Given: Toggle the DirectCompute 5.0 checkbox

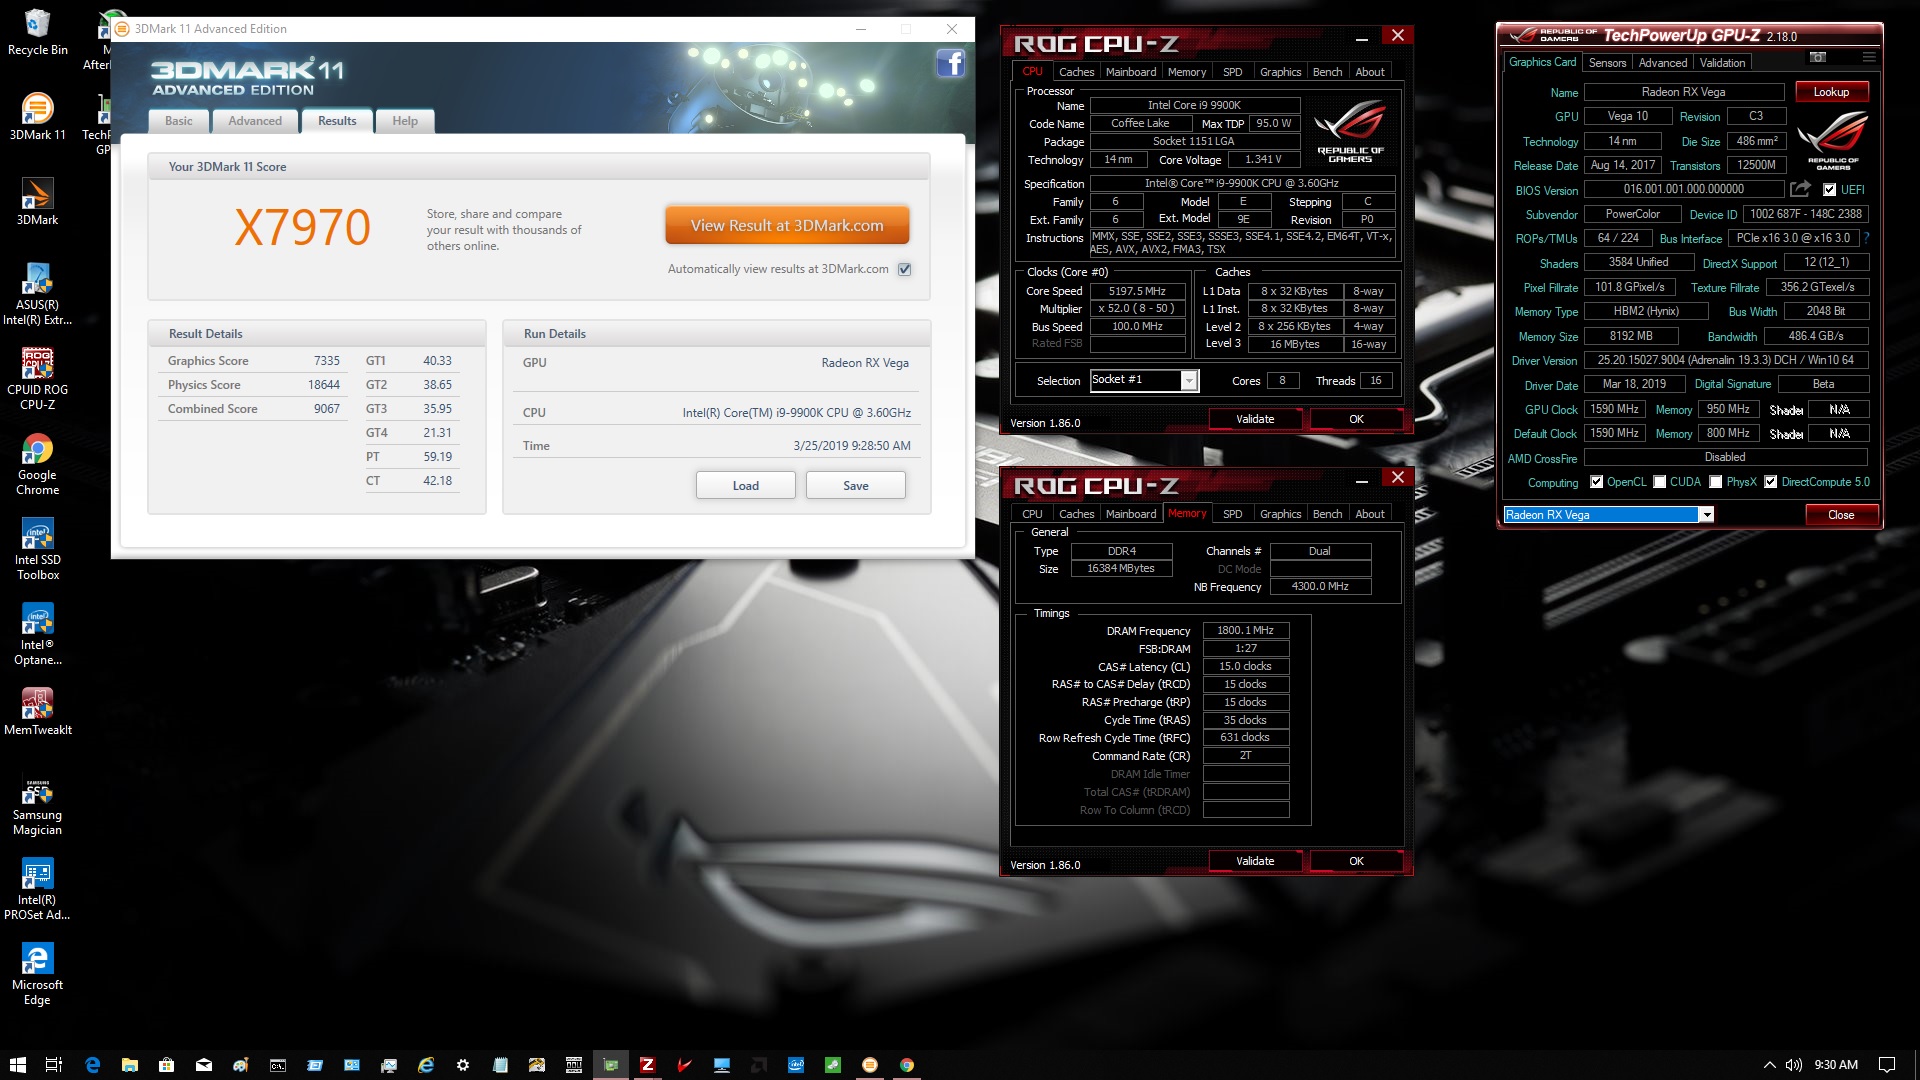Looking at the screenshot, I should [1770, 482].
